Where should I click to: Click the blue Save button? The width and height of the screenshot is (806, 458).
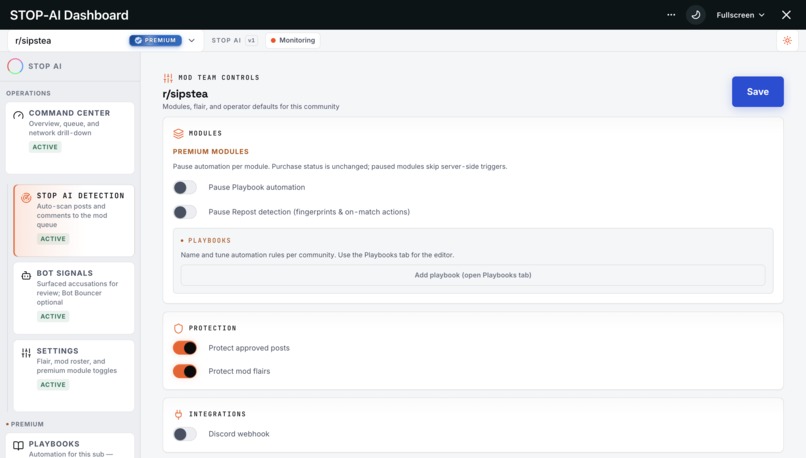[758, 91]
